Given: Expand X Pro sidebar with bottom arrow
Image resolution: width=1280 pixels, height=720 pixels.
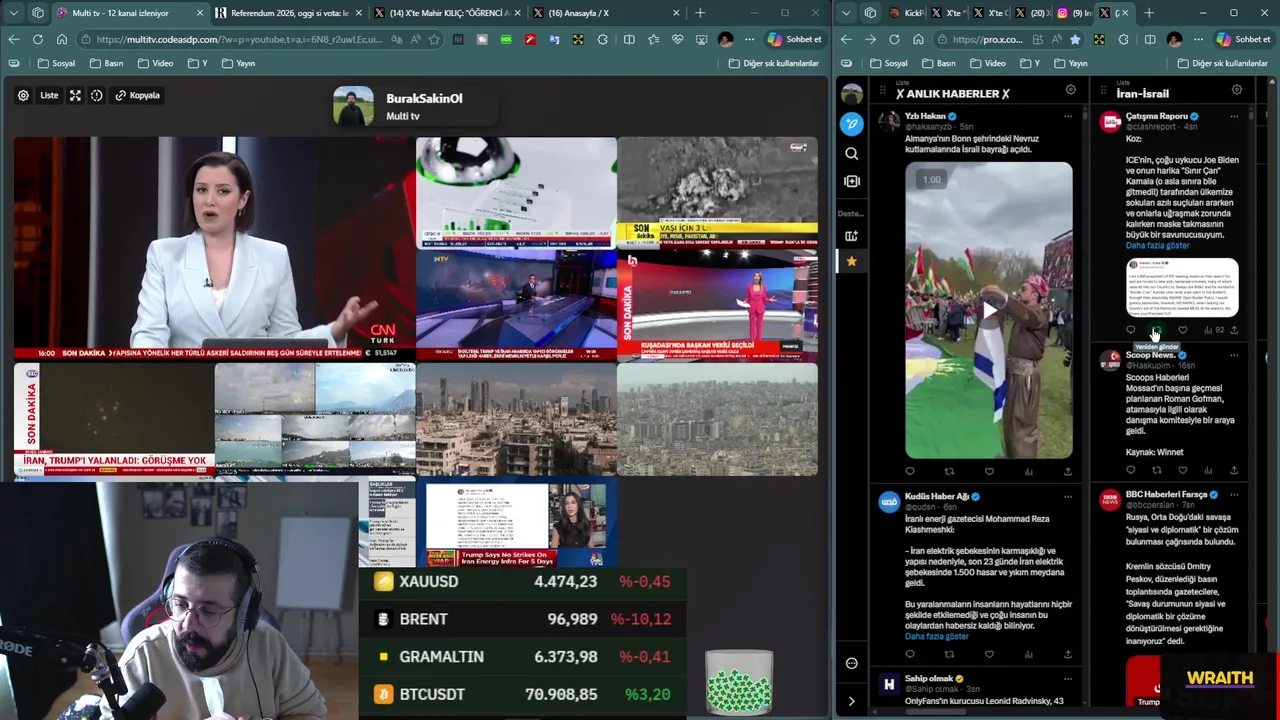Looking at the screenshot, I should pos(851,701).
